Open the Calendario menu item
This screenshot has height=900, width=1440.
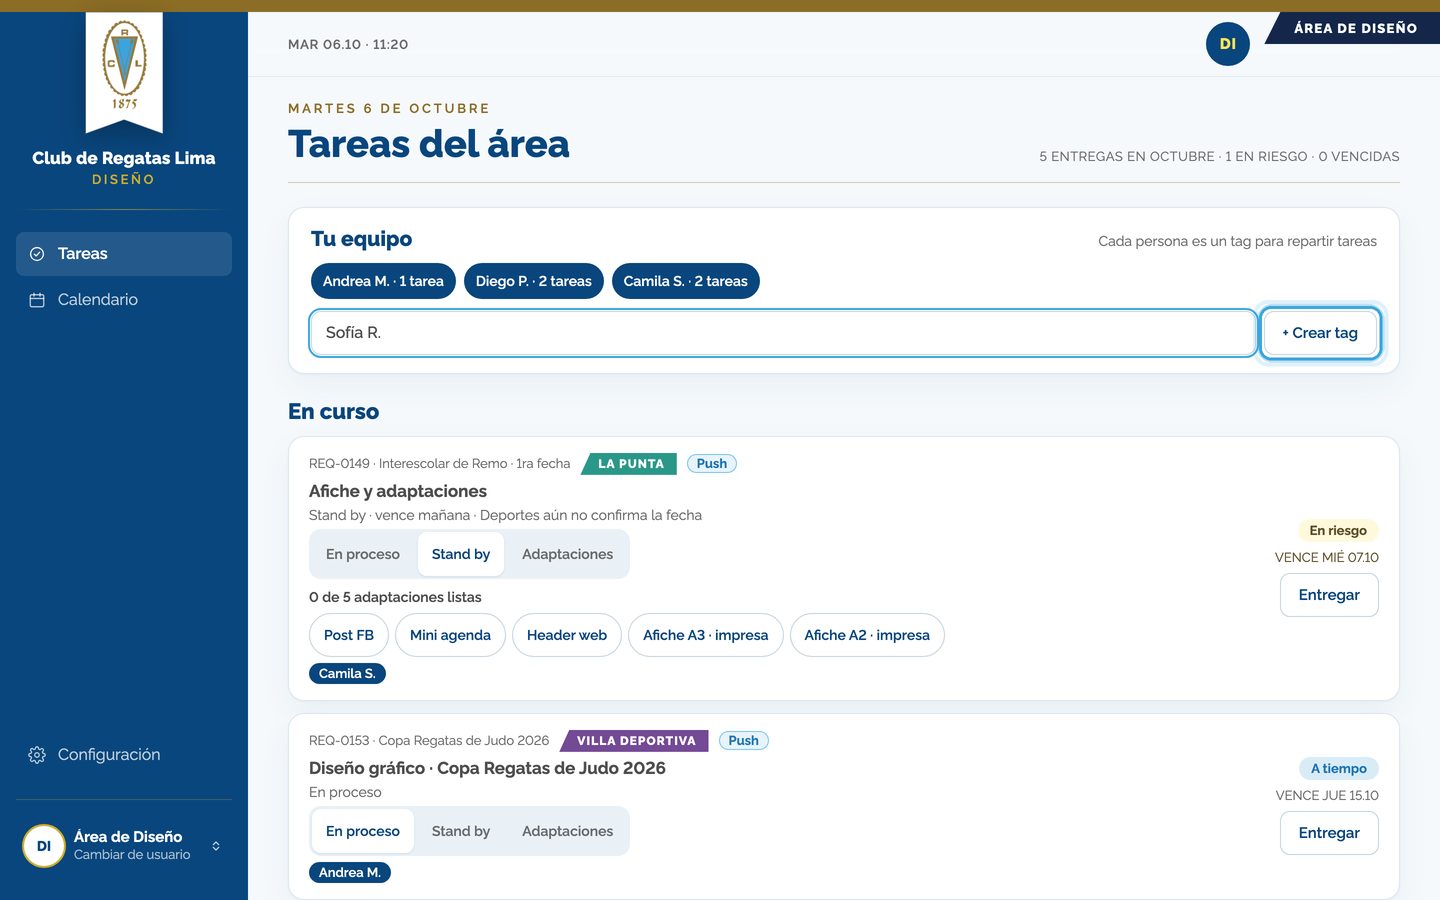[124, 300]
